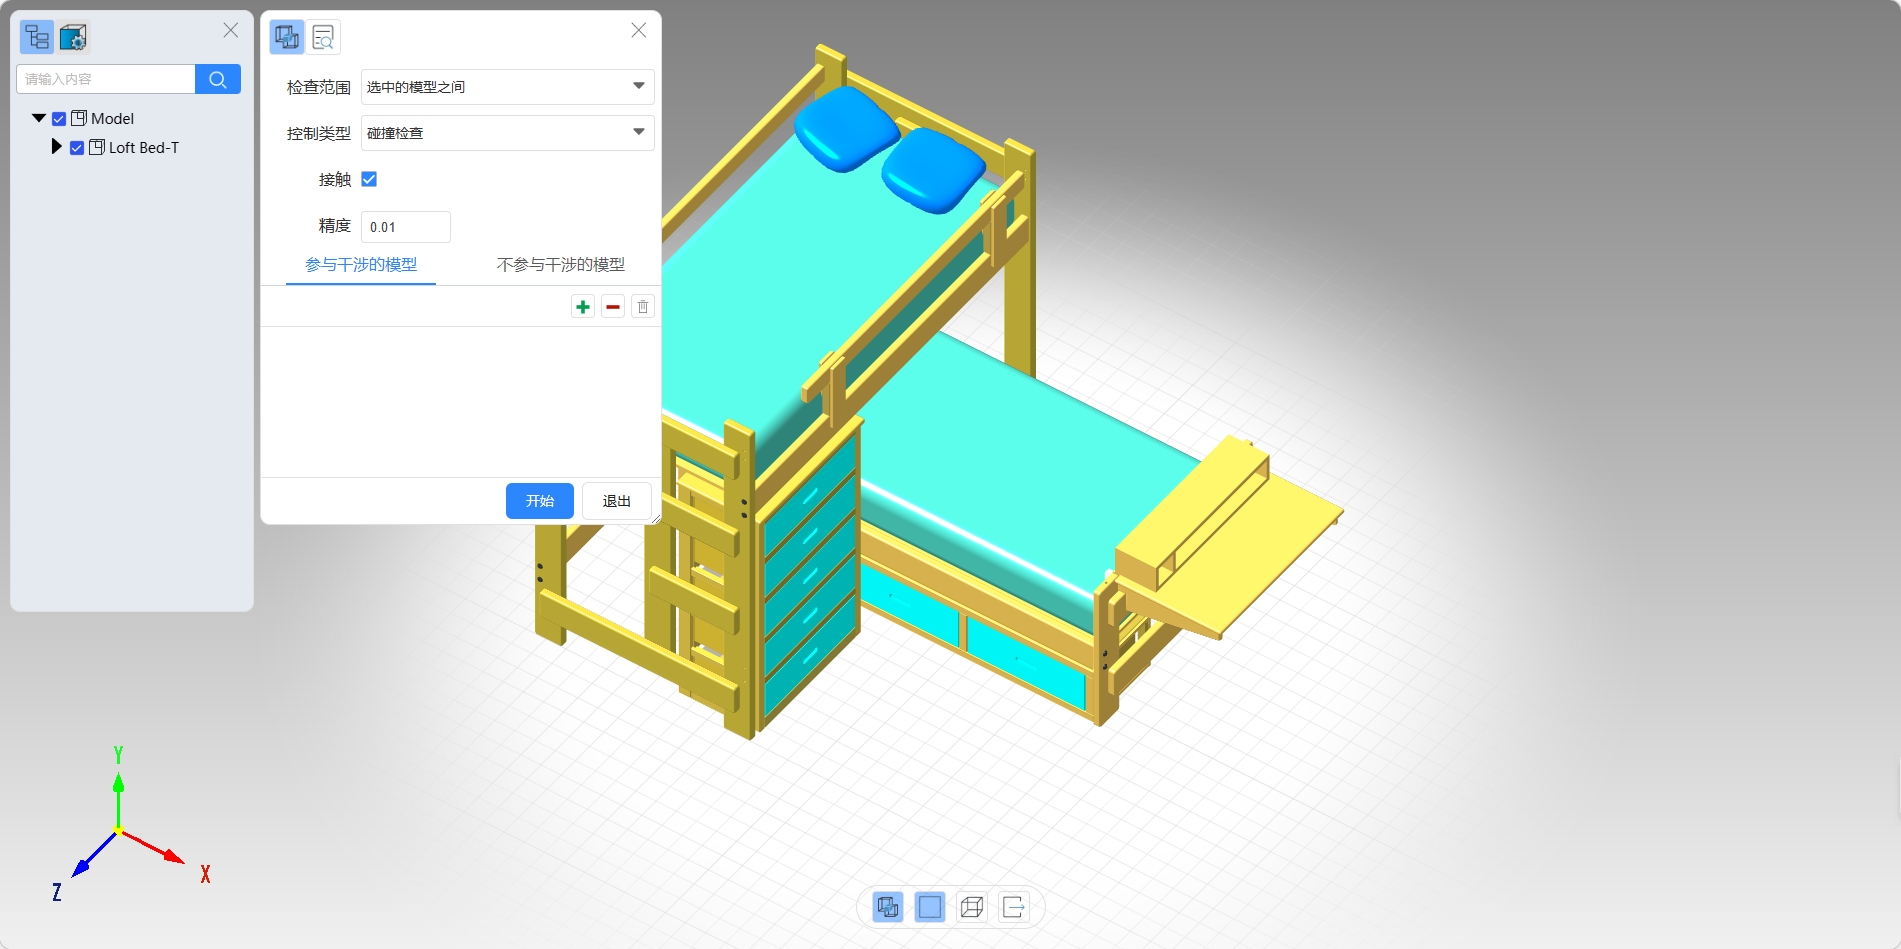Click the 退出 button
1901x949 pixels.
[617, 501]
